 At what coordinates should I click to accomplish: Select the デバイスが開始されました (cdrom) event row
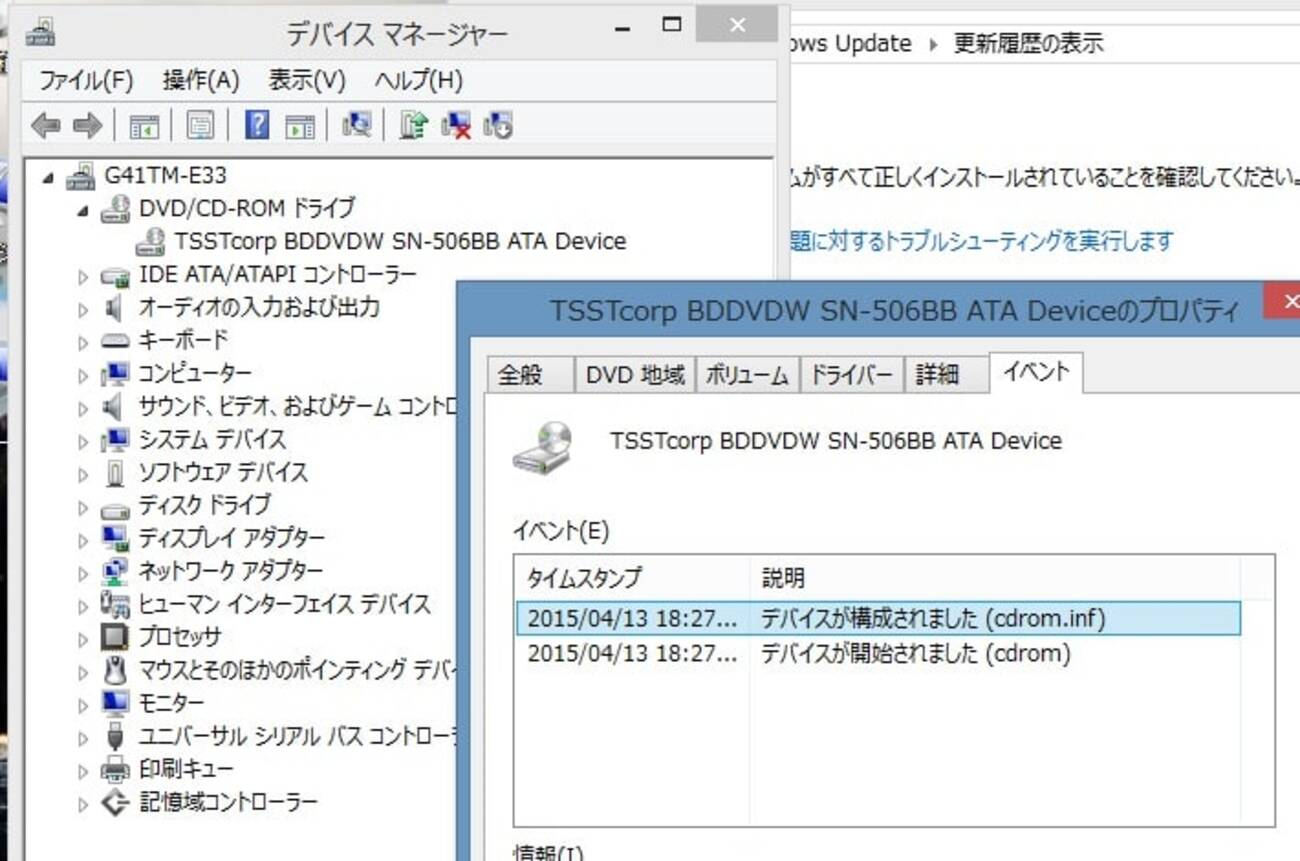point(878,654)
